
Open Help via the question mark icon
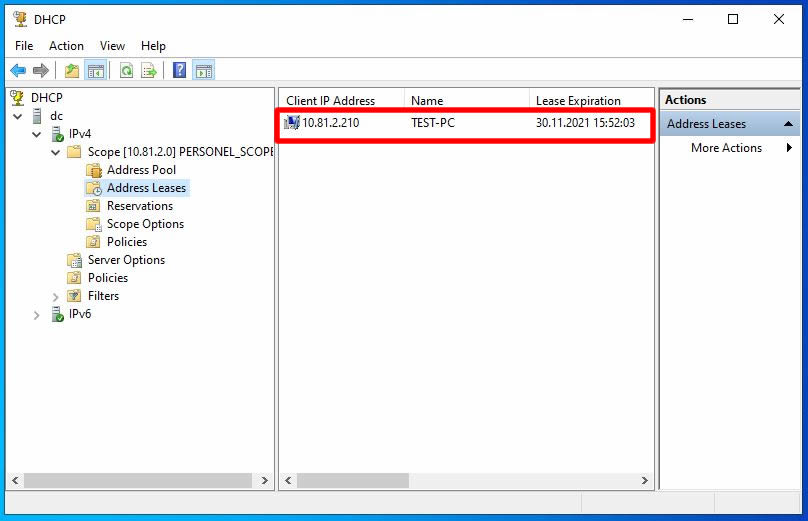click(x=179, y=70)
